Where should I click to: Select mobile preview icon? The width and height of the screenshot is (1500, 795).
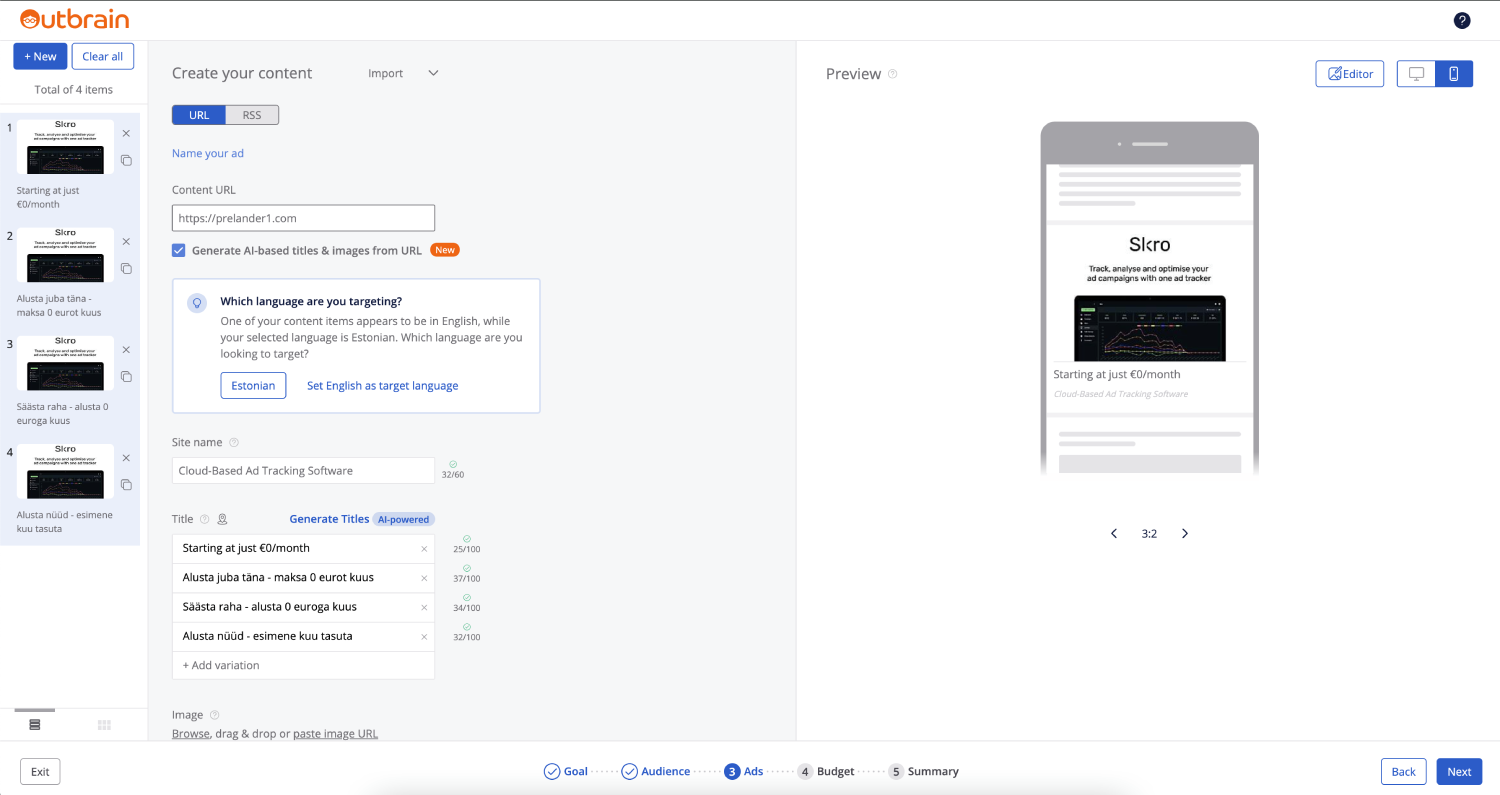point(1454,73)
